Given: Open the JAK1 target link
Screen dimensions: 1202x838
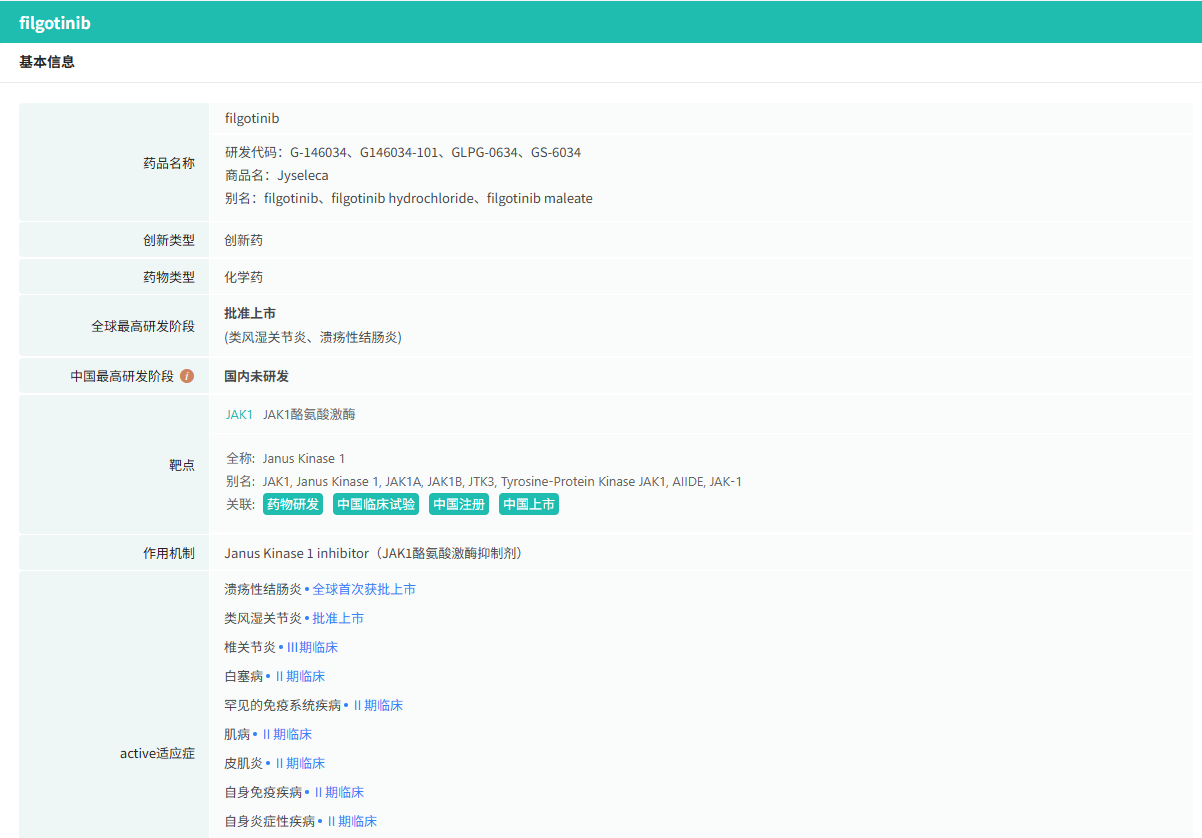Looking at the screenshot, I should click(x=239, y=414).
